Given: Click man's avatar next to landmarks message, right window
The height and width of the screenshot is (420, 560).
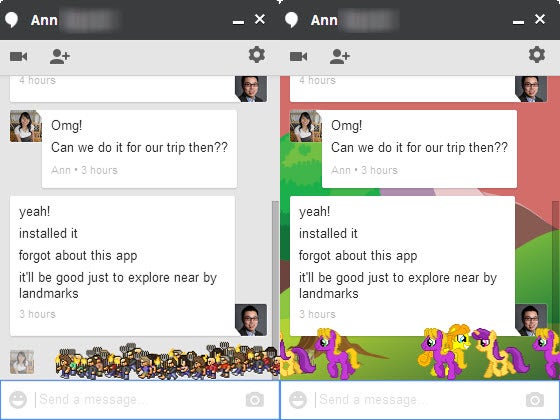Looking at the screenshot, I should pyautogui.click(x=531, y=320).
